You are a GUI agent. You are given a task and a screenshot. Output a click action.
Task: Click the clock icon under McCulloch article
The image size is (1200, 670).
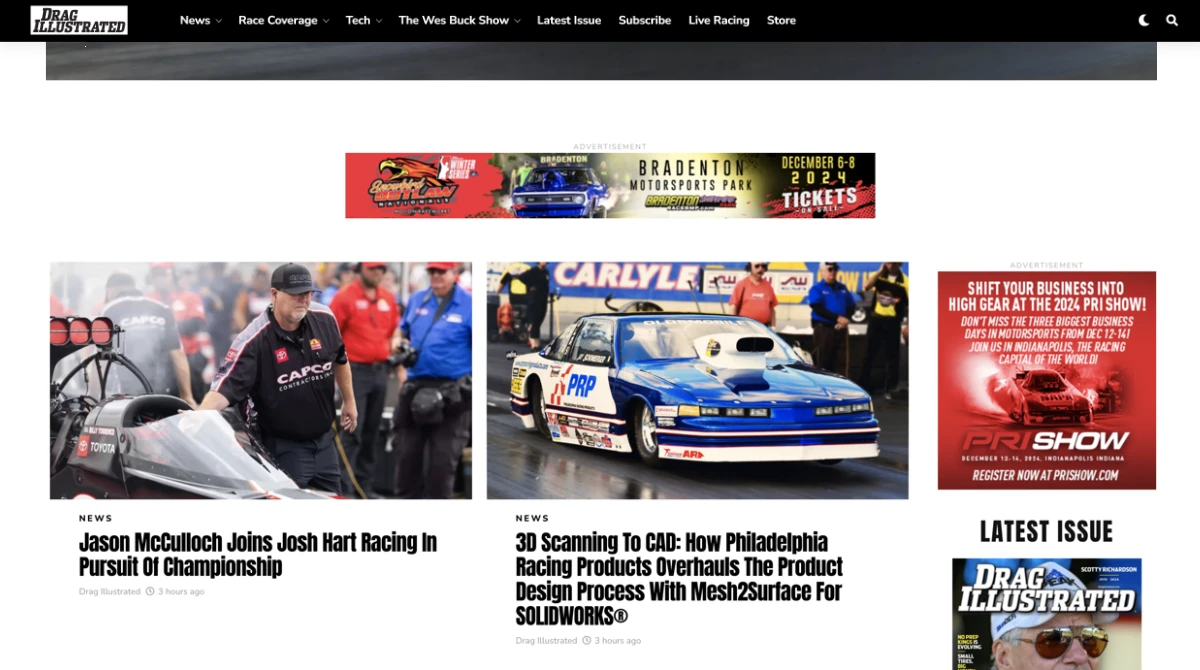tap(150, 592)
